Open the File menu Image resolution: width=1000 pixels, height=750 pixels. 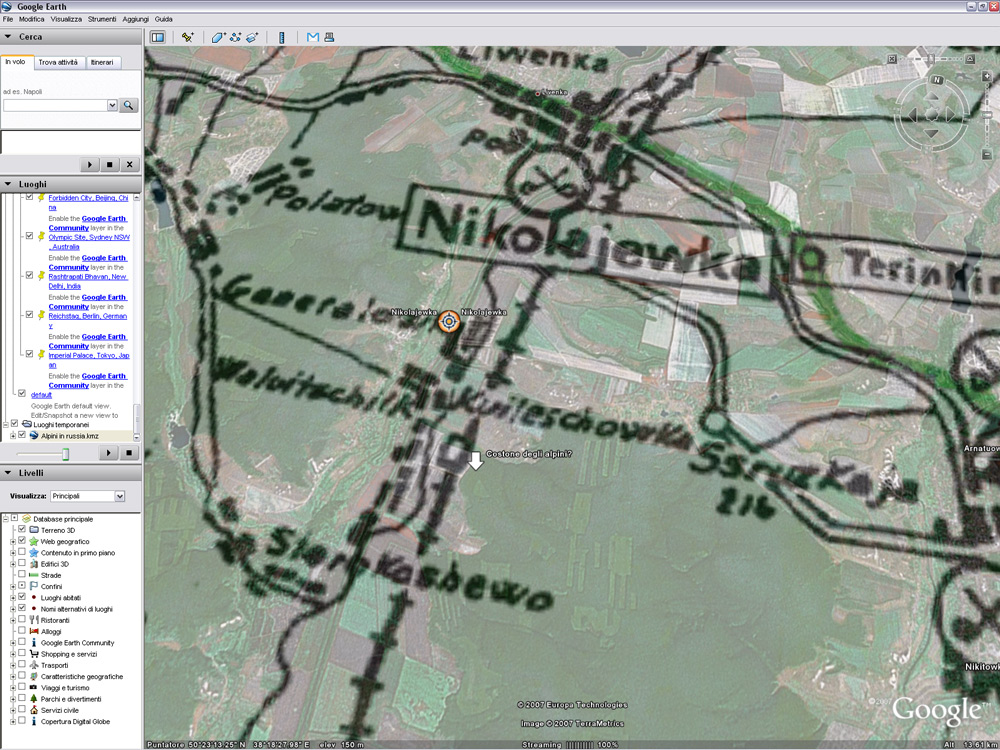(x=8, y=19)
